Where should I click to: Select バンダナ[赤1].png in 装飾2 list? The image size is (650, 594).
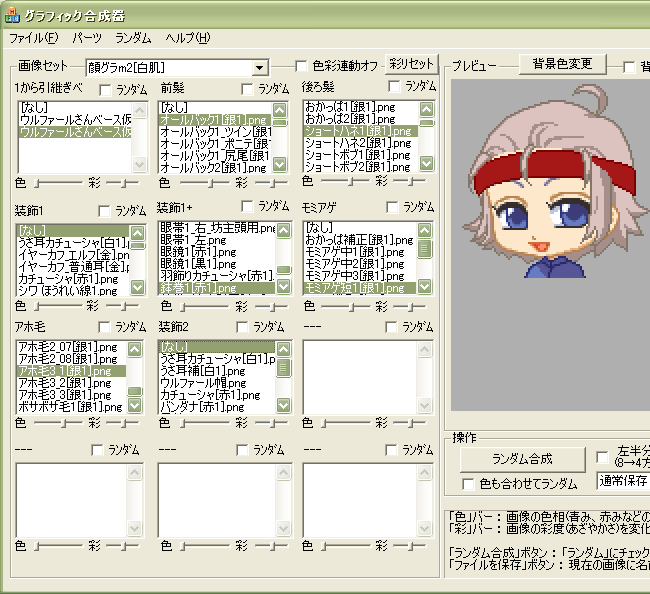point(218,407)
